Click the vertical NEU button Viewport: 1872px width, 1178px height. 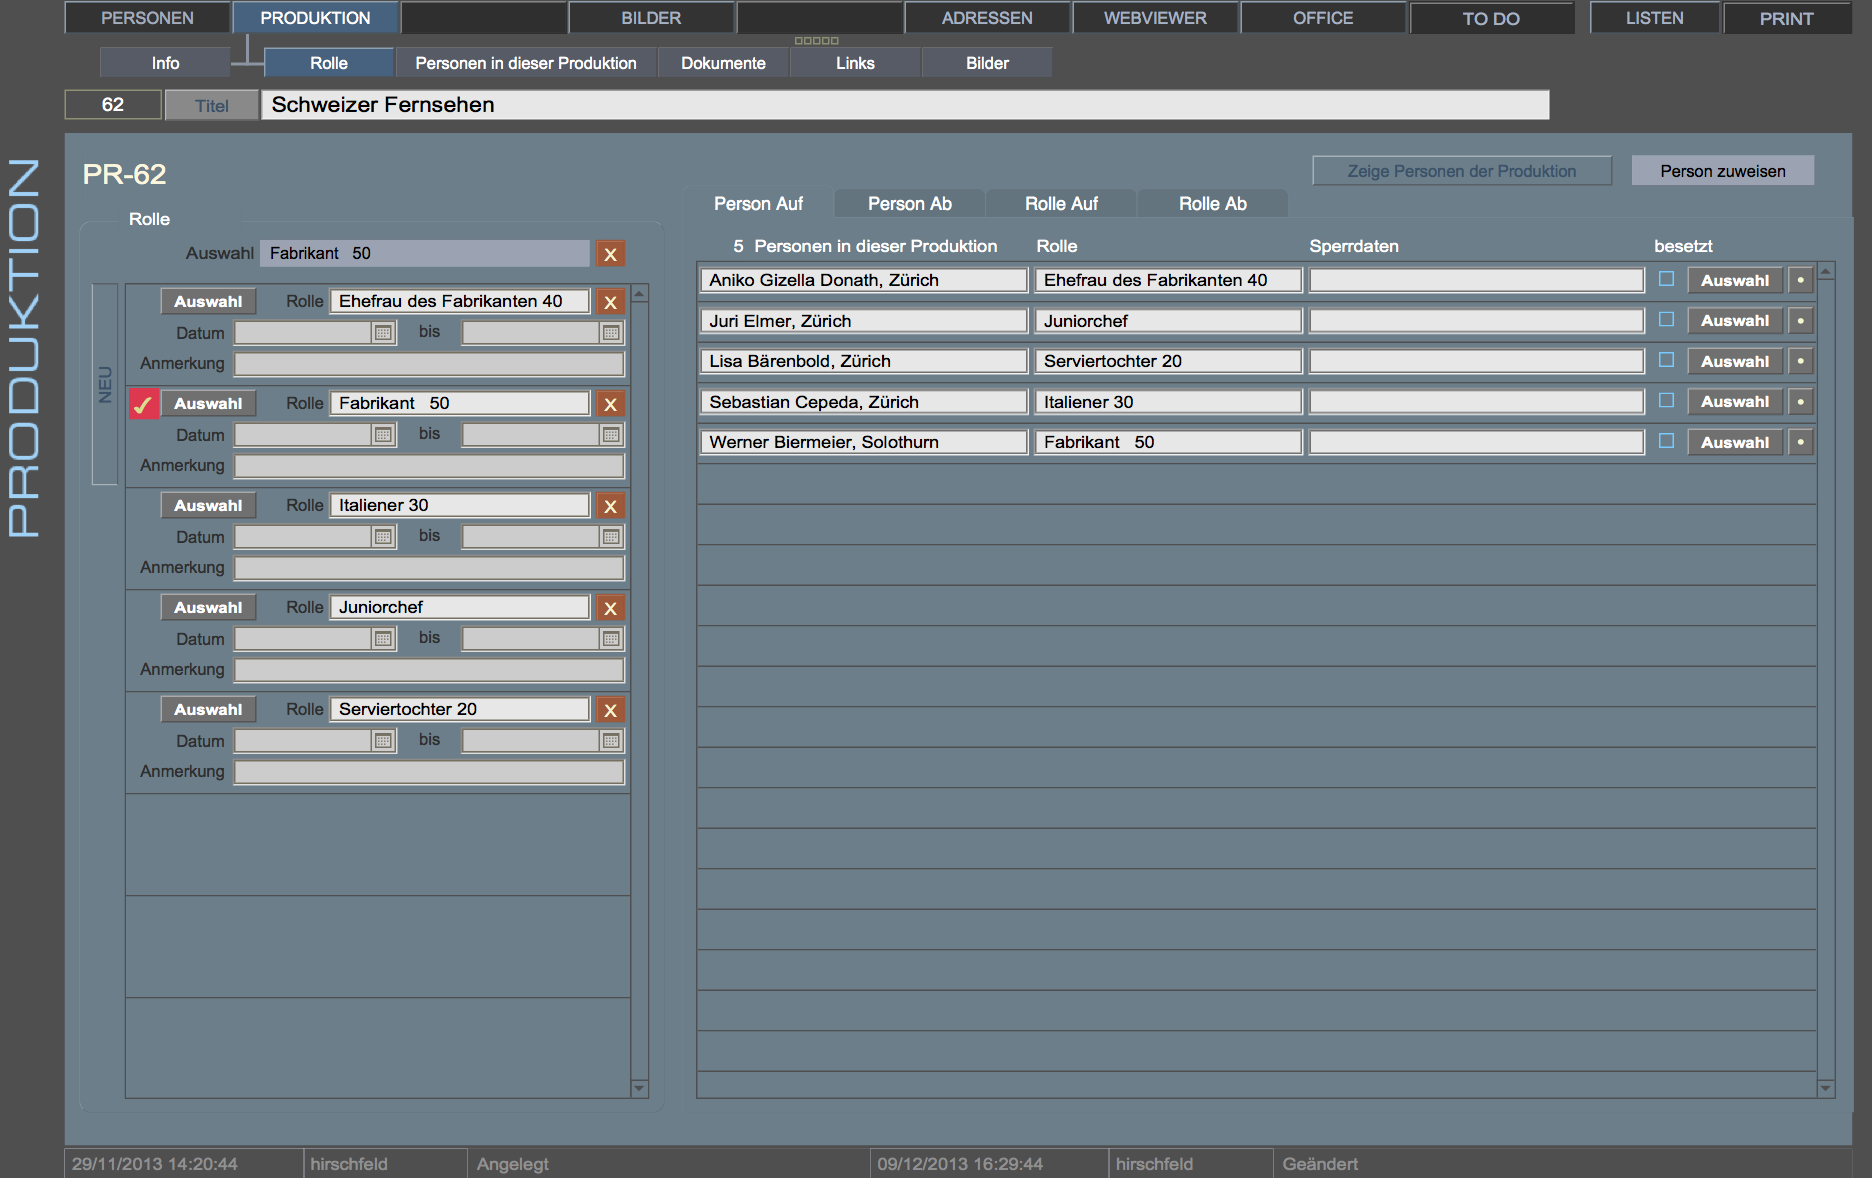click(105, 385)
